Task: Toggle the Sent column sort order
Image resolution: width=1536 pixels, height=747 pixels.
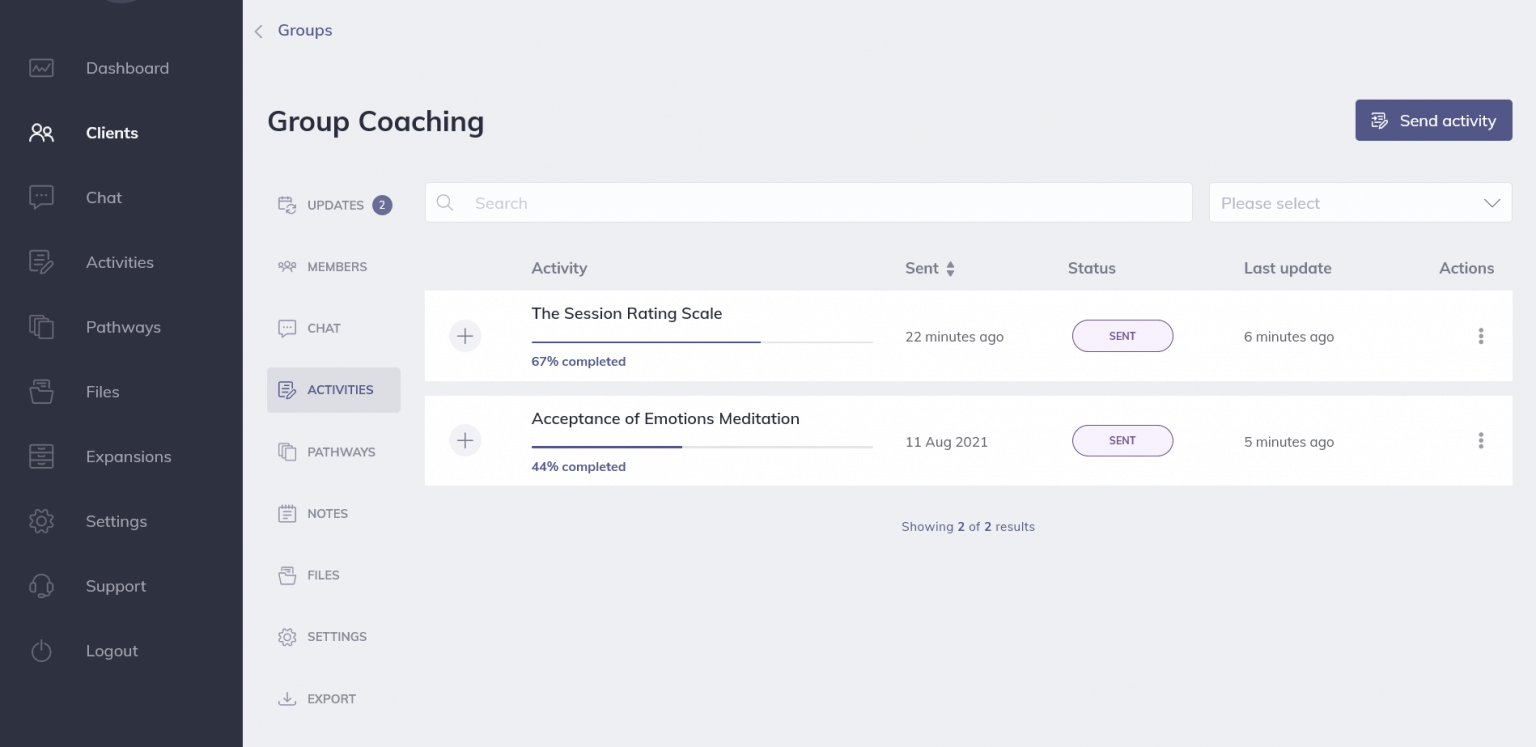Action: click(x=948, y=268)
